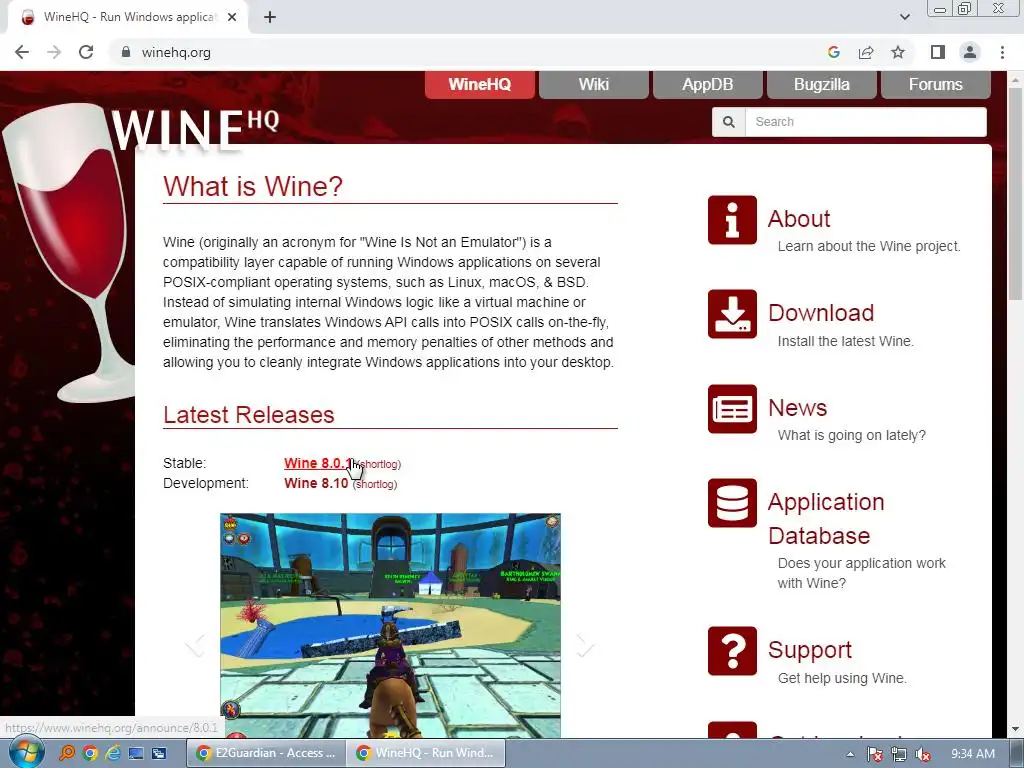This screenshot has width=1024, height=768.
Task: Open the side panel icon
Action: tap(938, 52)
